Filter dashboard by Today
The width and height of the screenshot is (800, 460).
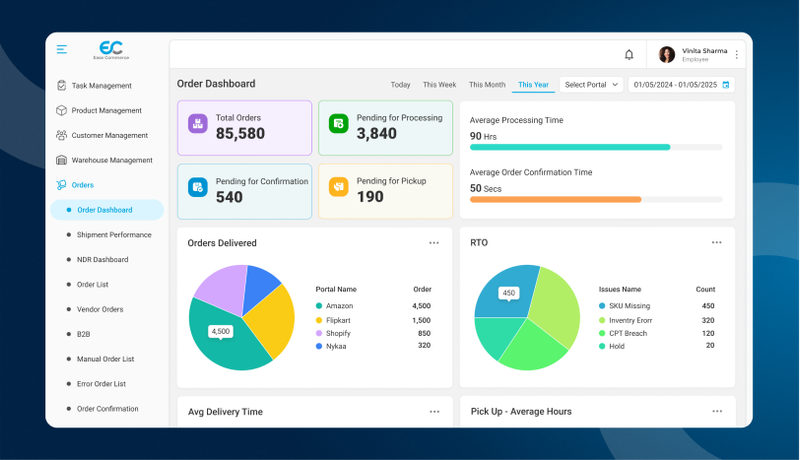click(x=401, y=85)
